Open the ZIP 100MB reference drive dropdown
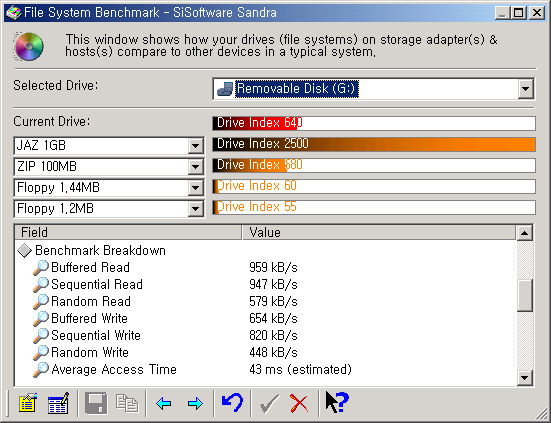 [x=195, y=167]
